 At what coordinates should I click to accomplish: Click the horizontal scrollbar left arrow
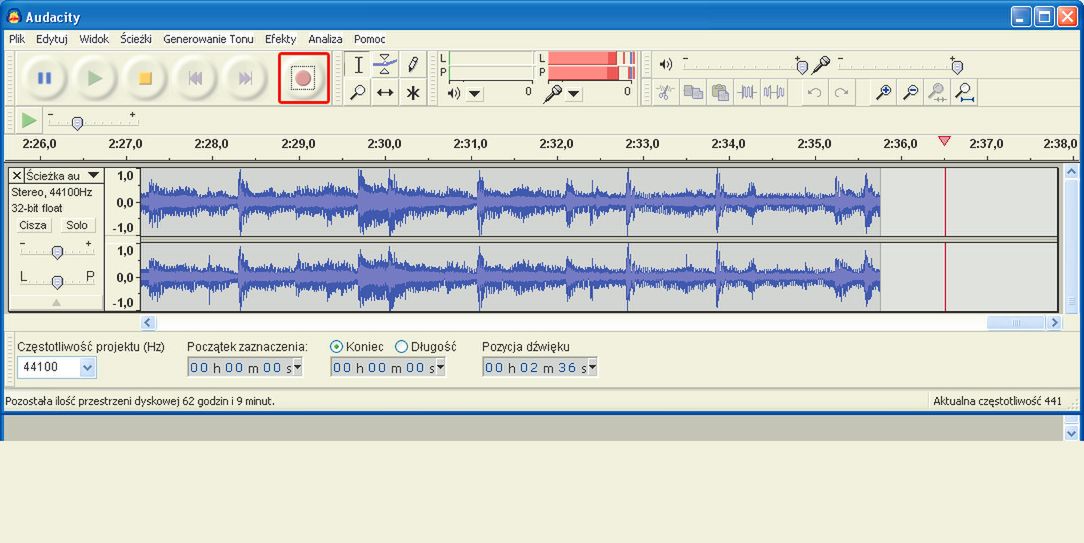[x=148, y=322]
